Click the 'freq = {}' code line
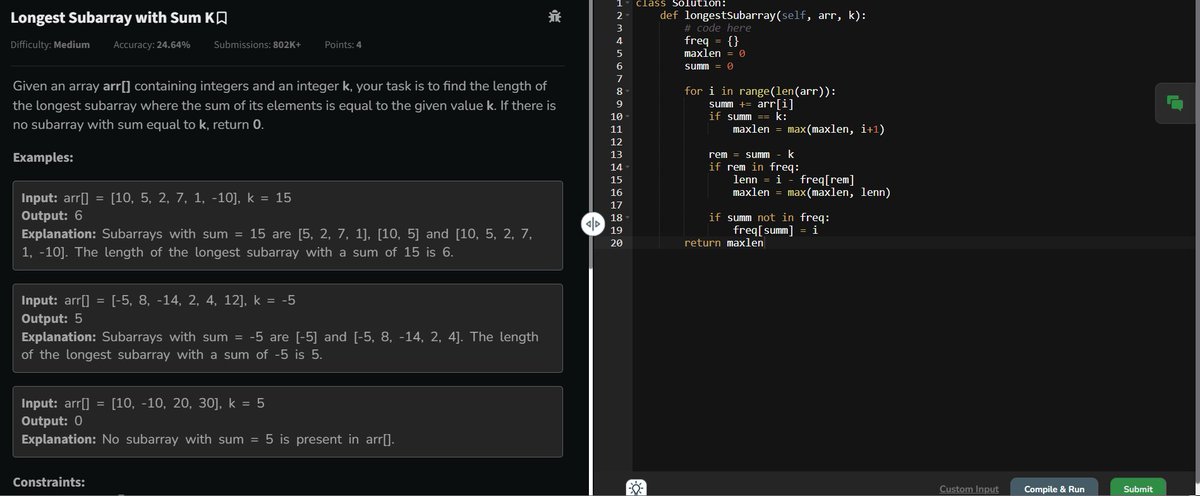Viewport: 1200px width, 496px height. coord(711,41)
